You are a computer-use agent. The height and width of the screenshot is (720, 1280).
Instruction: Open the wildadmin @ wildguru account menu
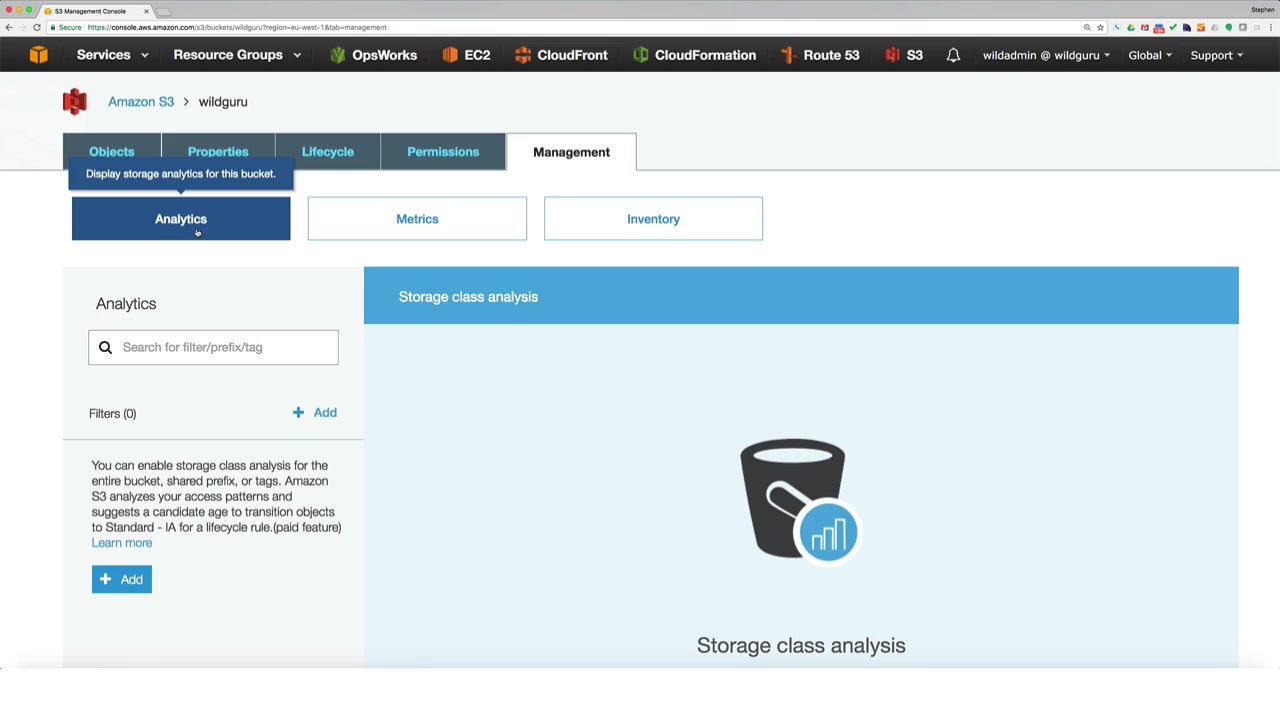(x=1046, y=55)
